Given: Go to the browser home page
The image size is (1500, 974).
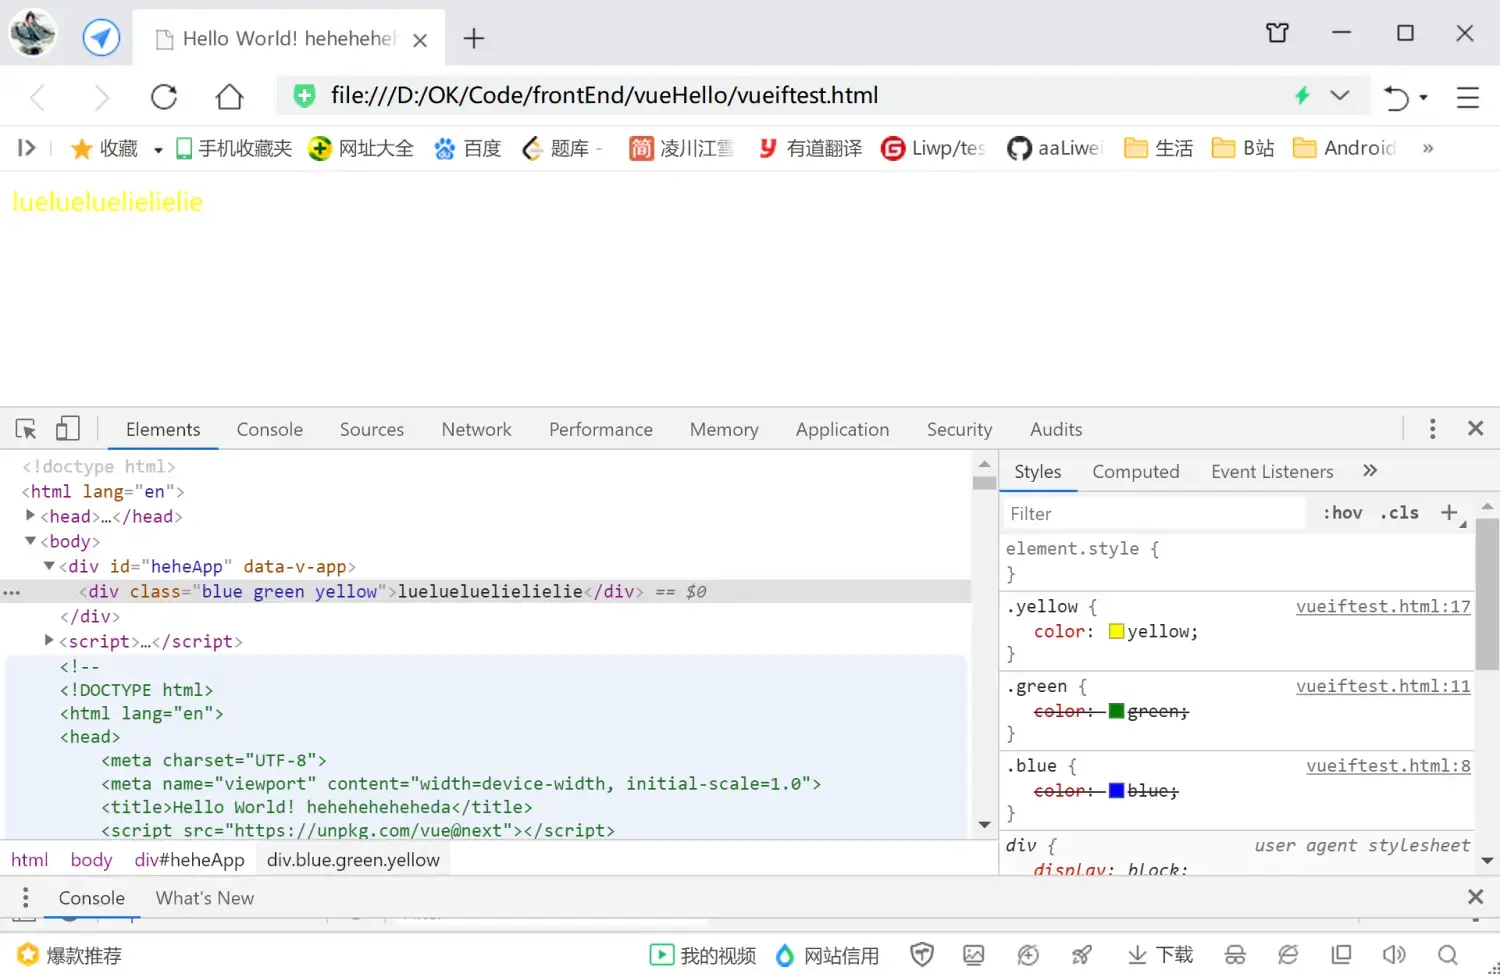Looking at the screenshot, I should [x=229, y=96].
